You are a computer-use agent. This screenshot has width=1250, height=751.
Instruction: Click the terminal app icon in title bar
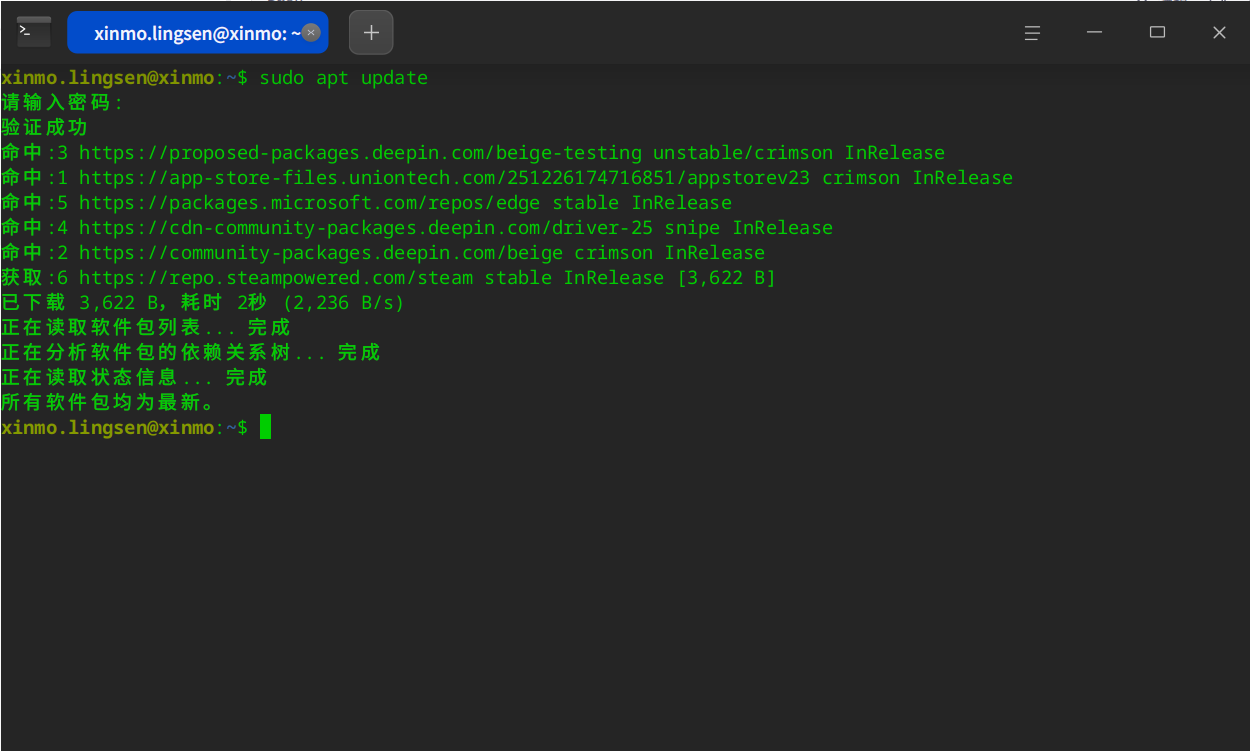click(34, 32)
